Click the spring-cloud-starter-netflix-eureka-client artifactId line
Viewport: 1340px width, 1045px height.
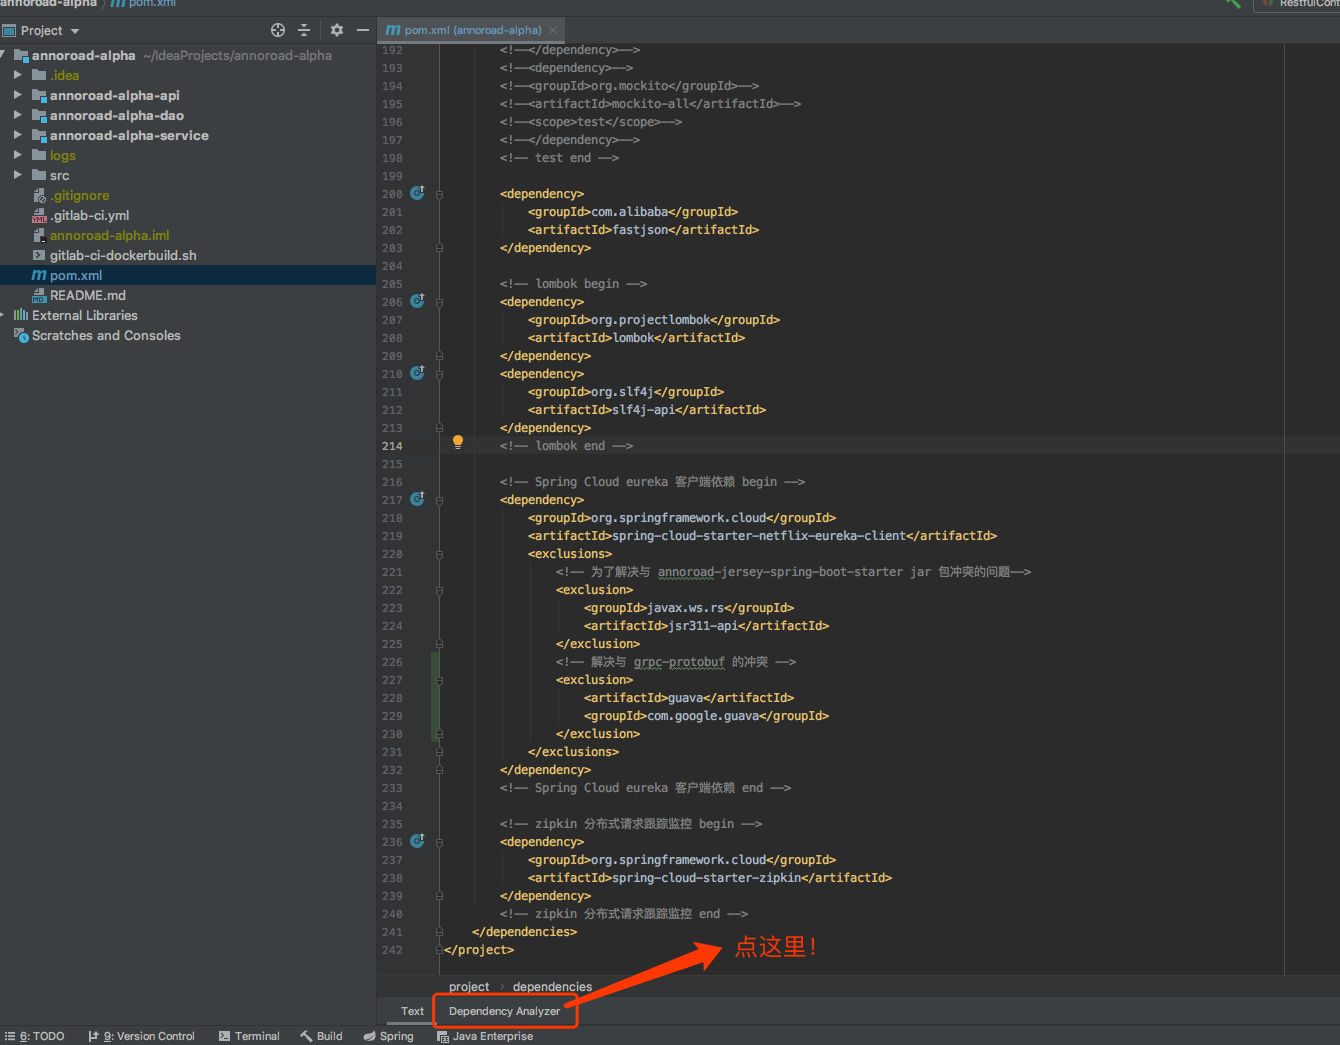point(762,536)
